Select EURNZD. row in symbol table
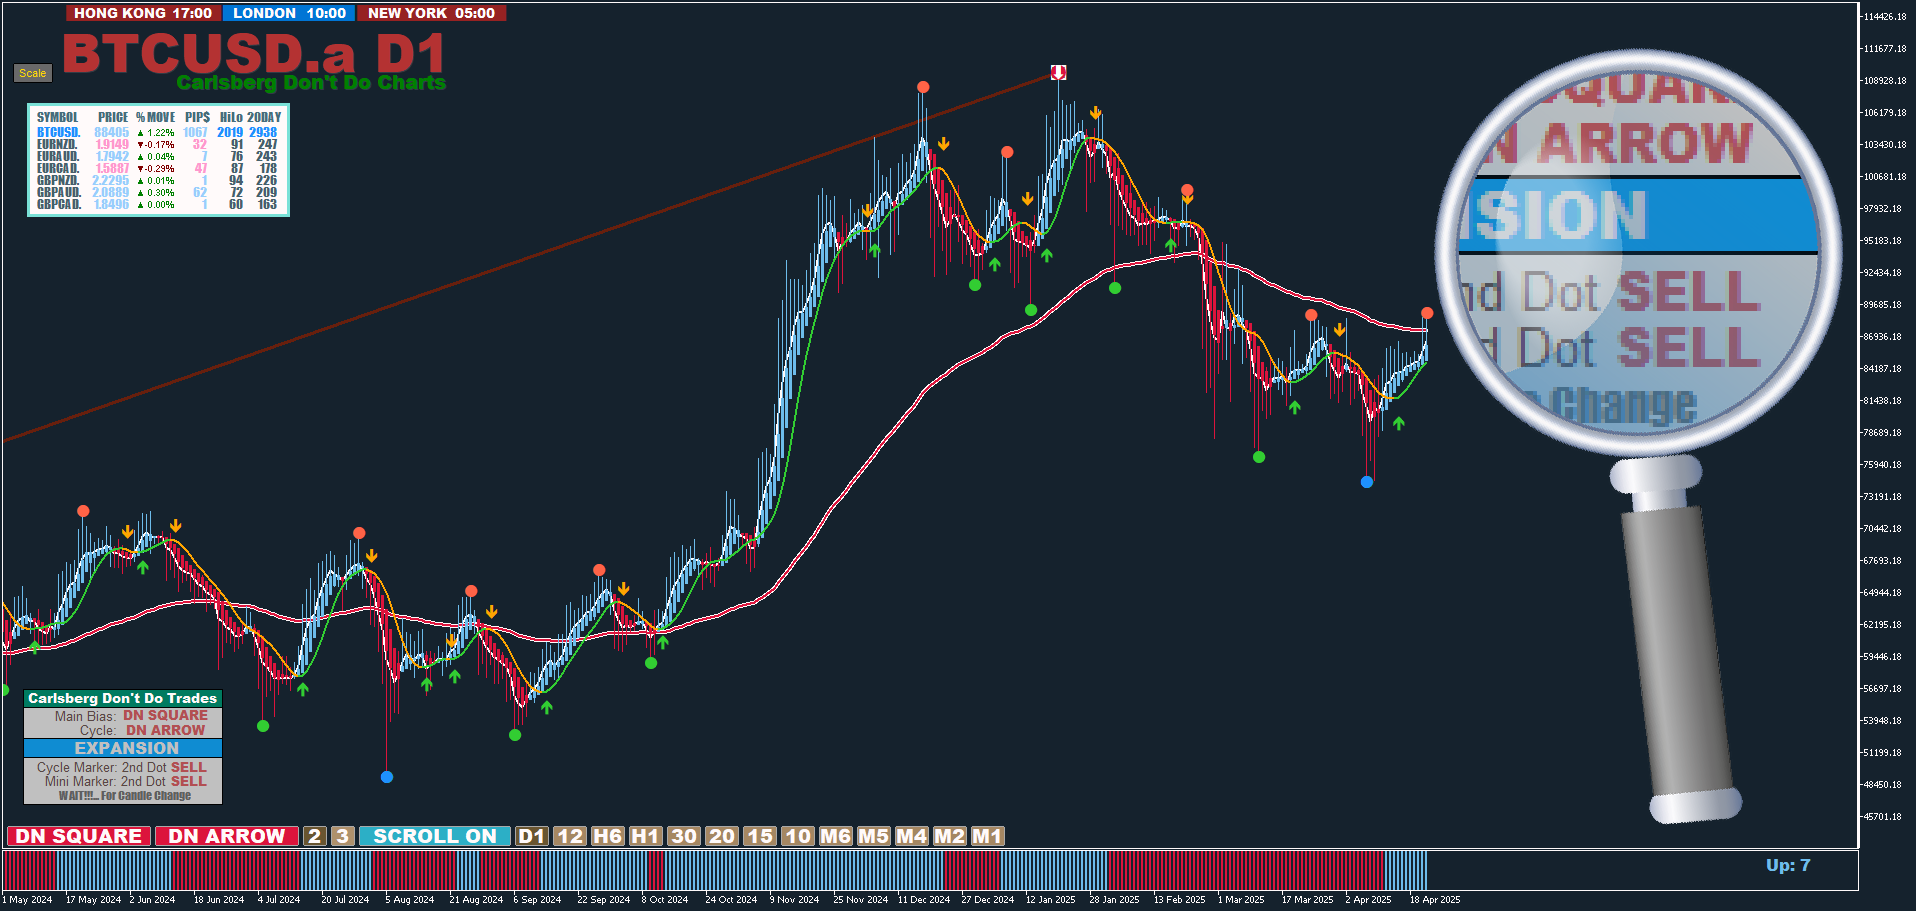Image resolution: width=1916 pixels, height=911 pixels. tap(157, 144)
